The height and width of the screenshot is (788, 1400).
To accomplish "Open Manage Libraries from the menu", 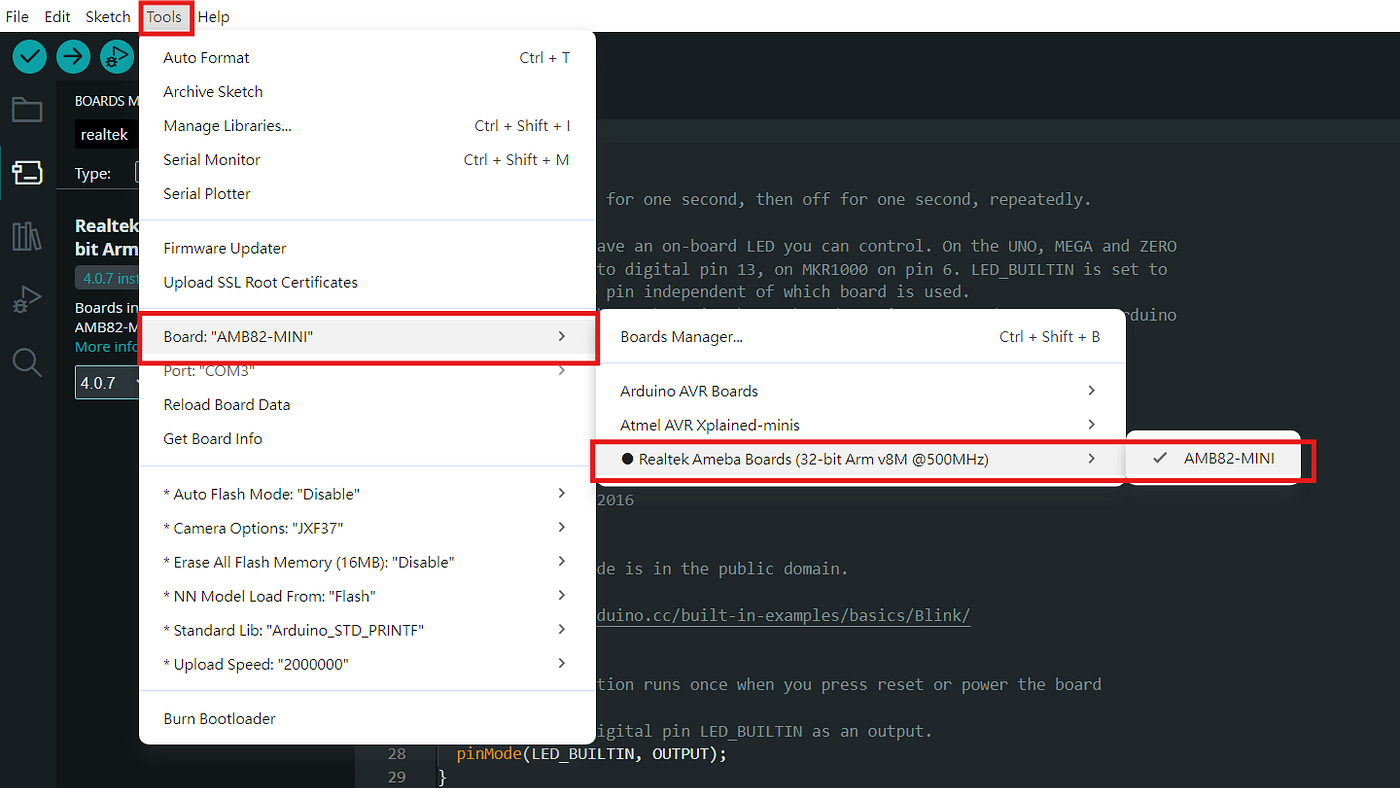I will [367, 126].
